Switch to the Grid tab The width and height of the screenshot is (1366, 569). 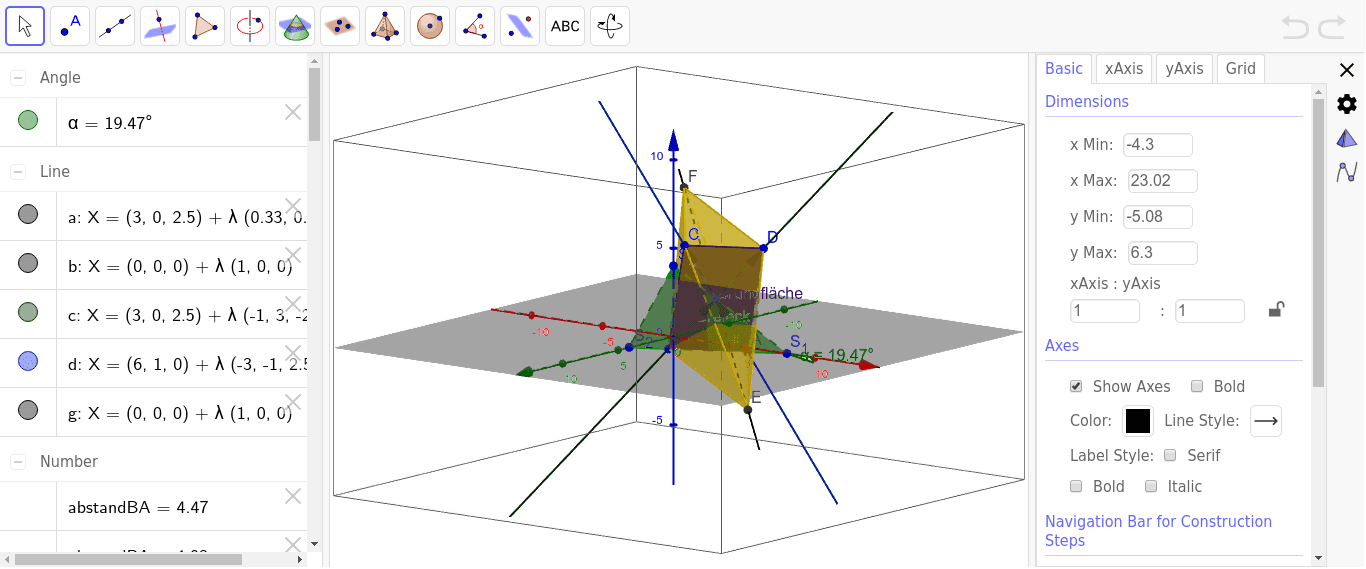tap(1241, 69)
